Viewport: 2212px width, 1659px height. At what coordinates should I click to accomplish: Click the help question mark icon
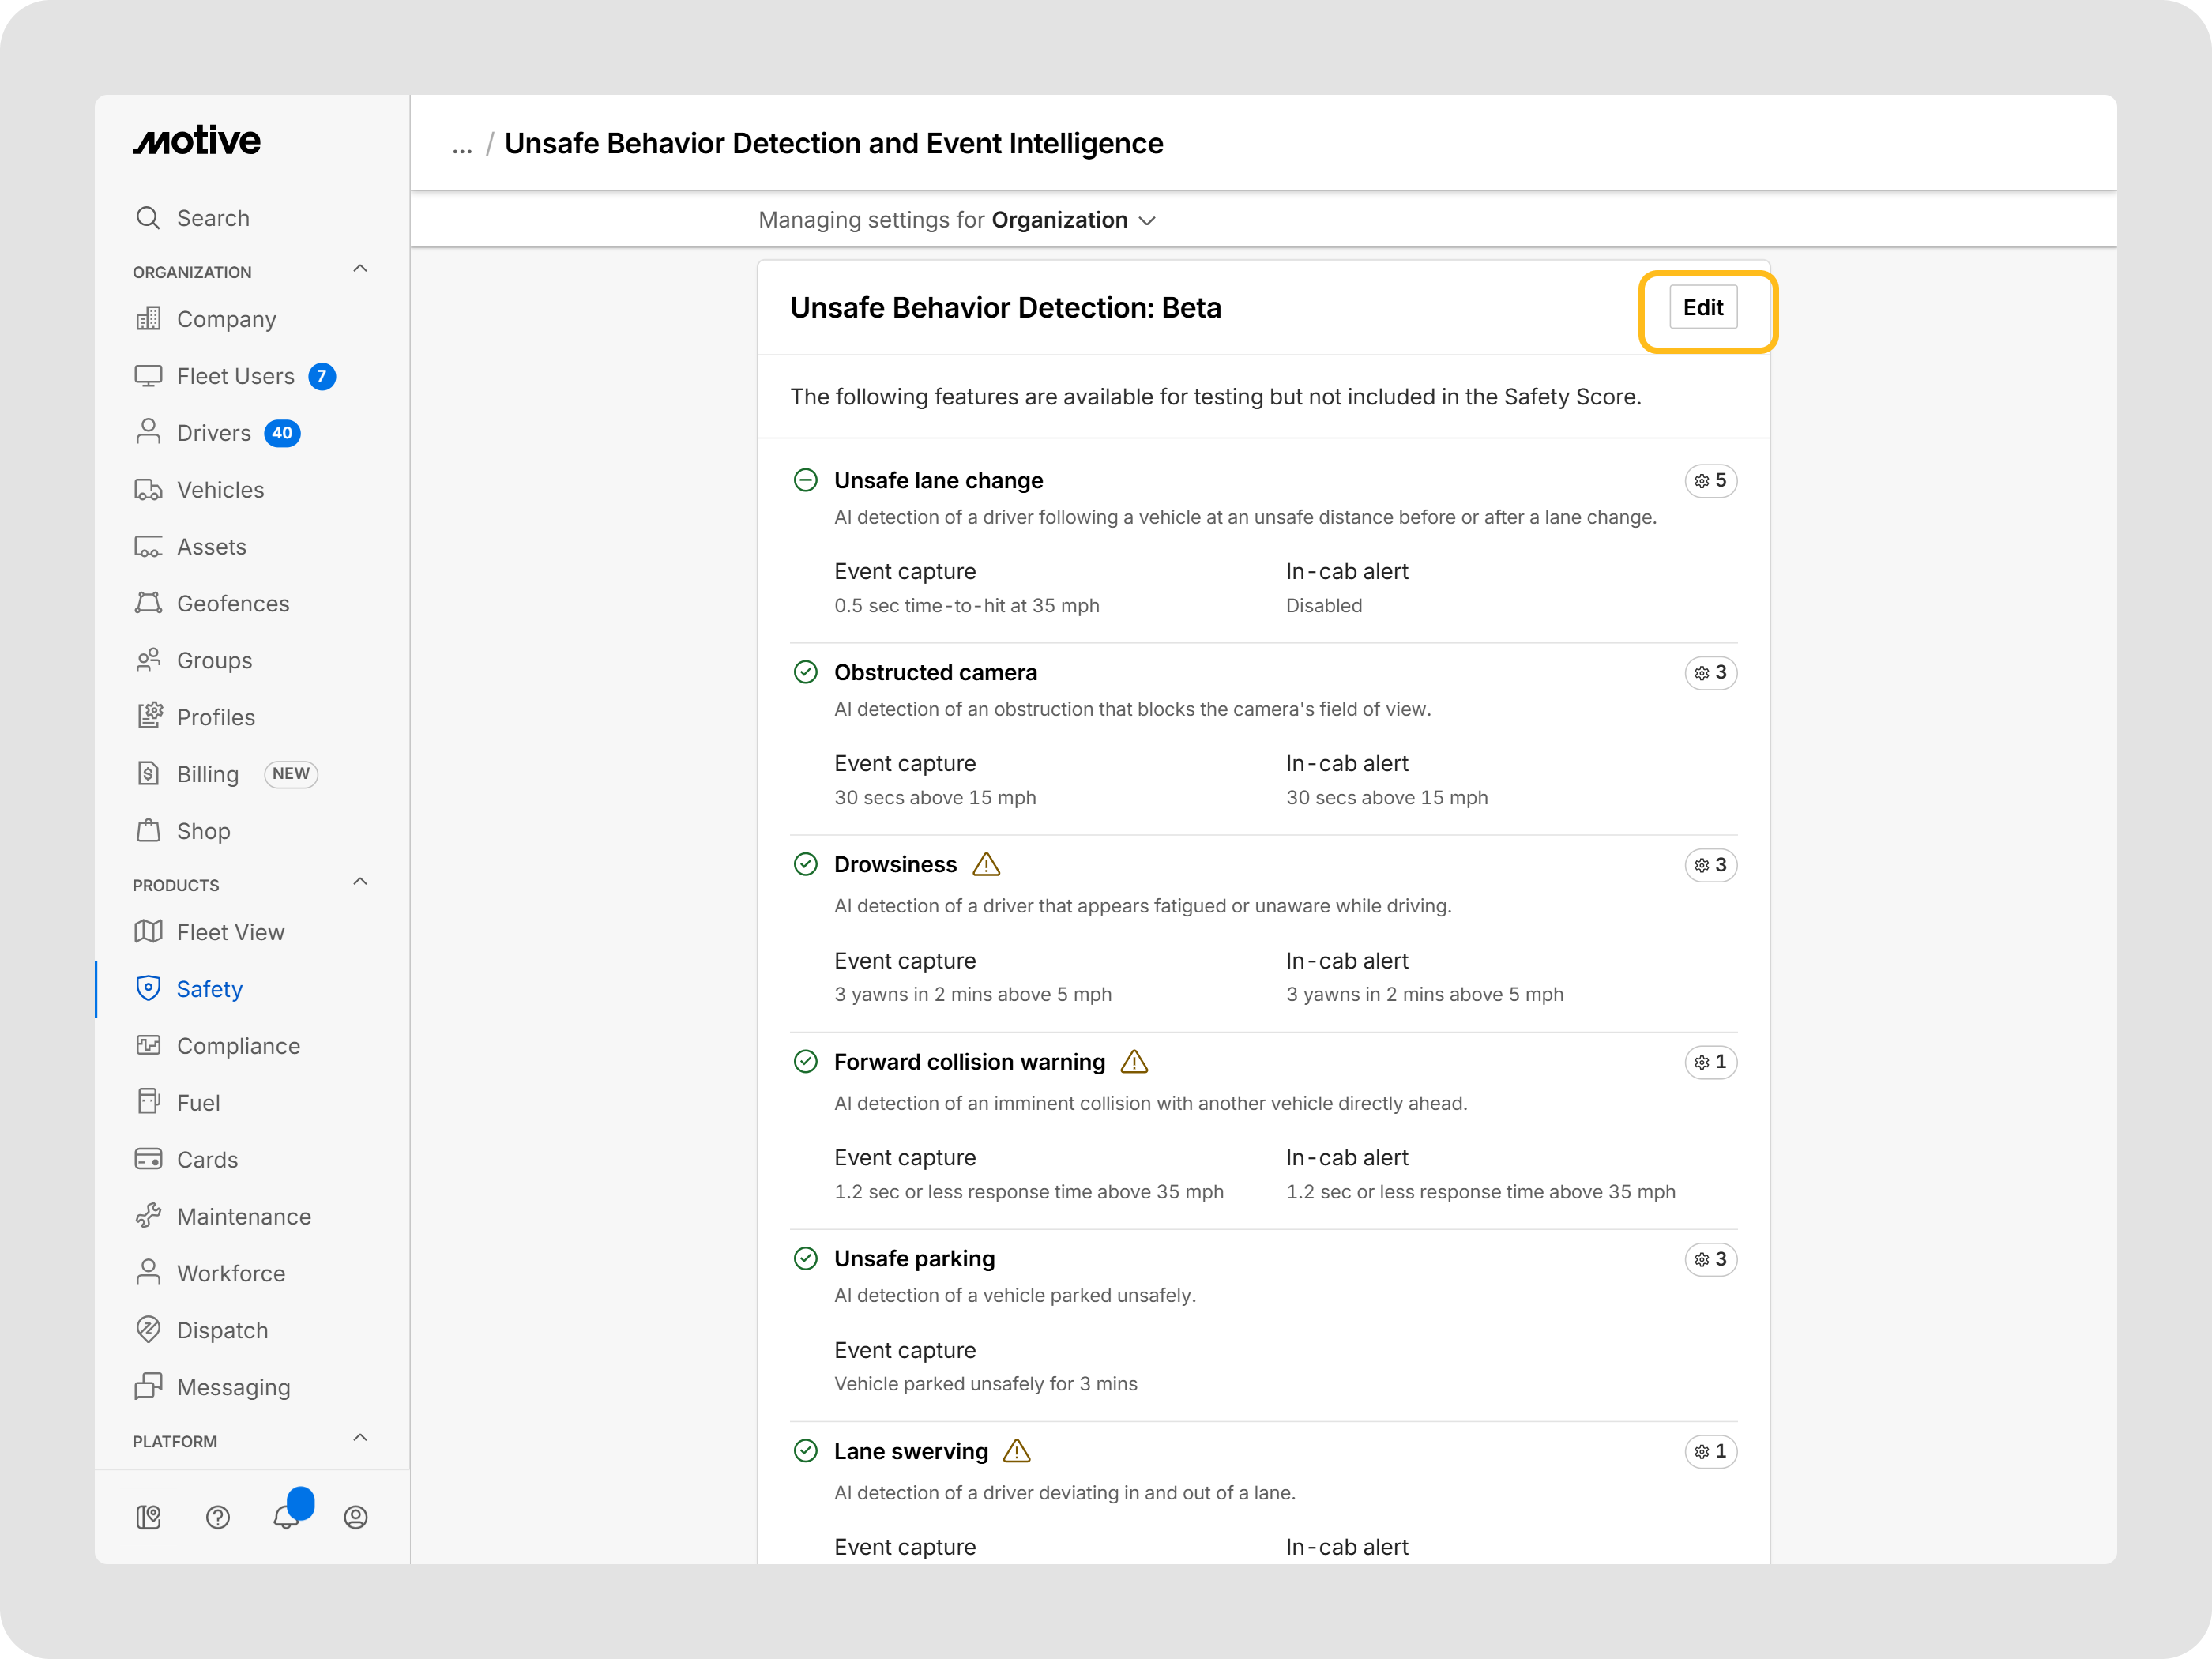point(218,1517)
